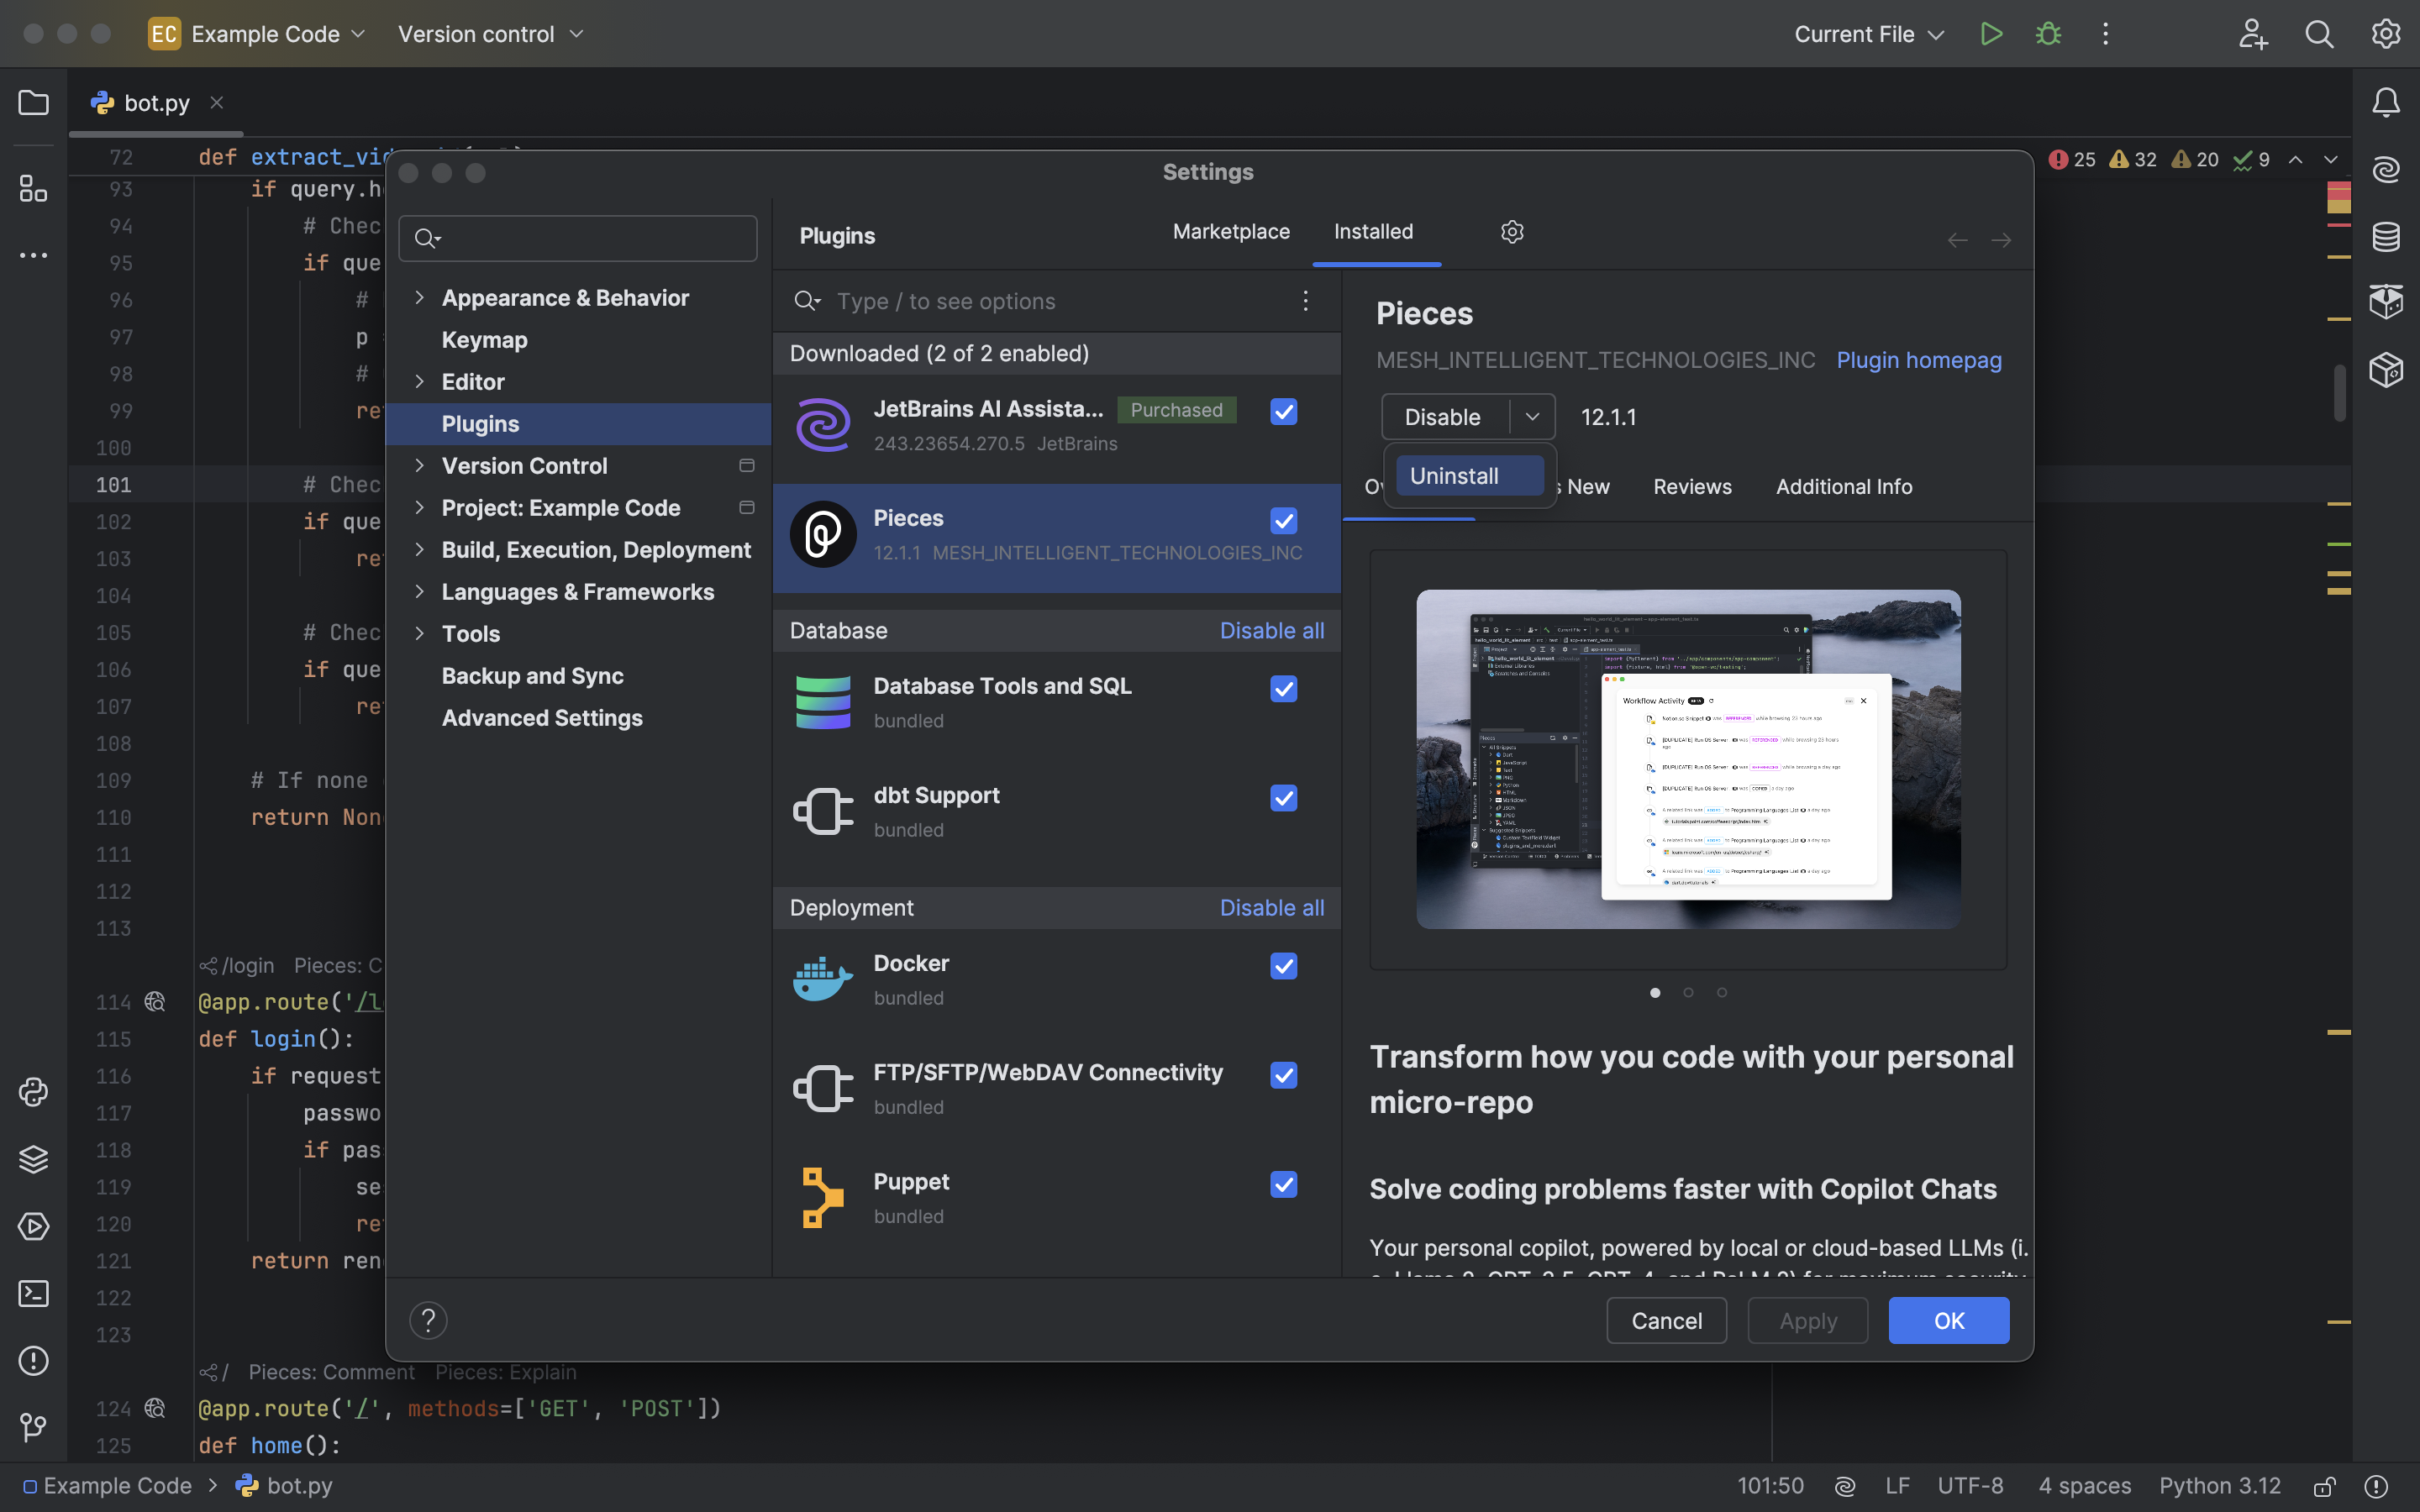Viewport: 2420px width, 1512px height.
Task: Open the Structure tool window icon
Action: point(33,188)
